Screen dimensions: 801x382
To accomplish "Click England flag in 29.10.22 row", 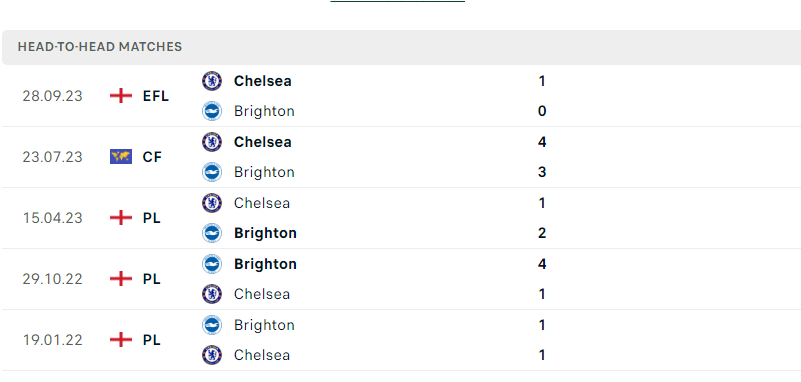I will coord(121,279).
